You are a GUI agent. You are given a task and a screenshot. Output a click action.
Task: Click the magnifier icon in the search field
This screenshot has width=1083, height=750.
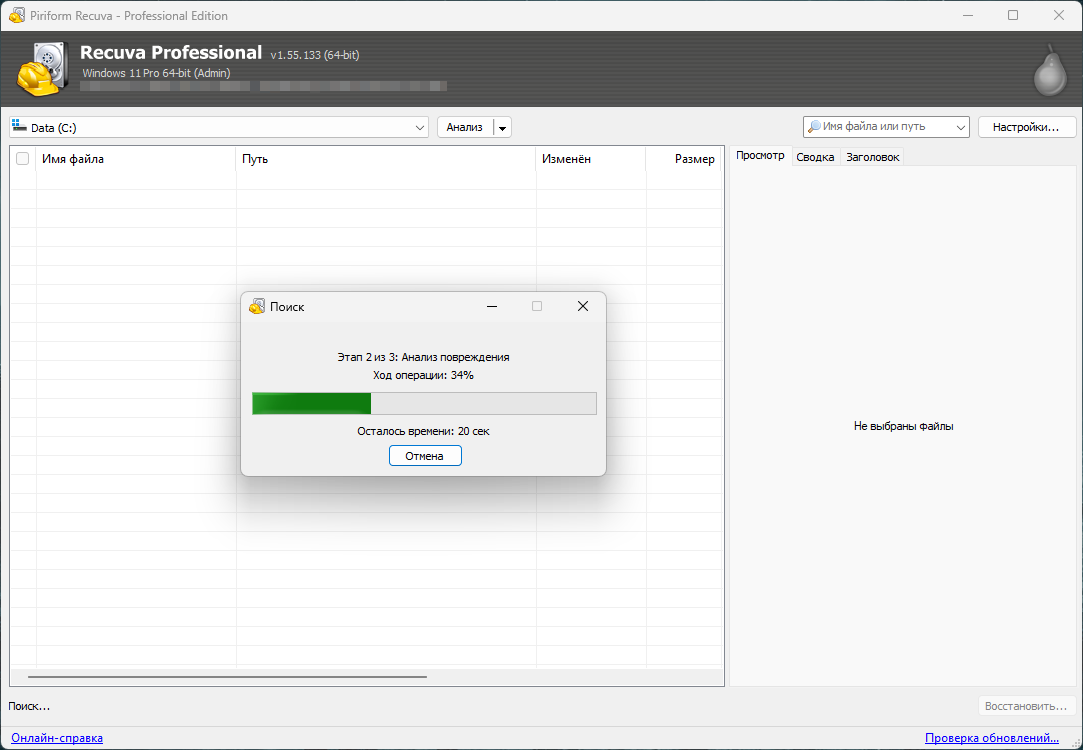coord(814,126)
